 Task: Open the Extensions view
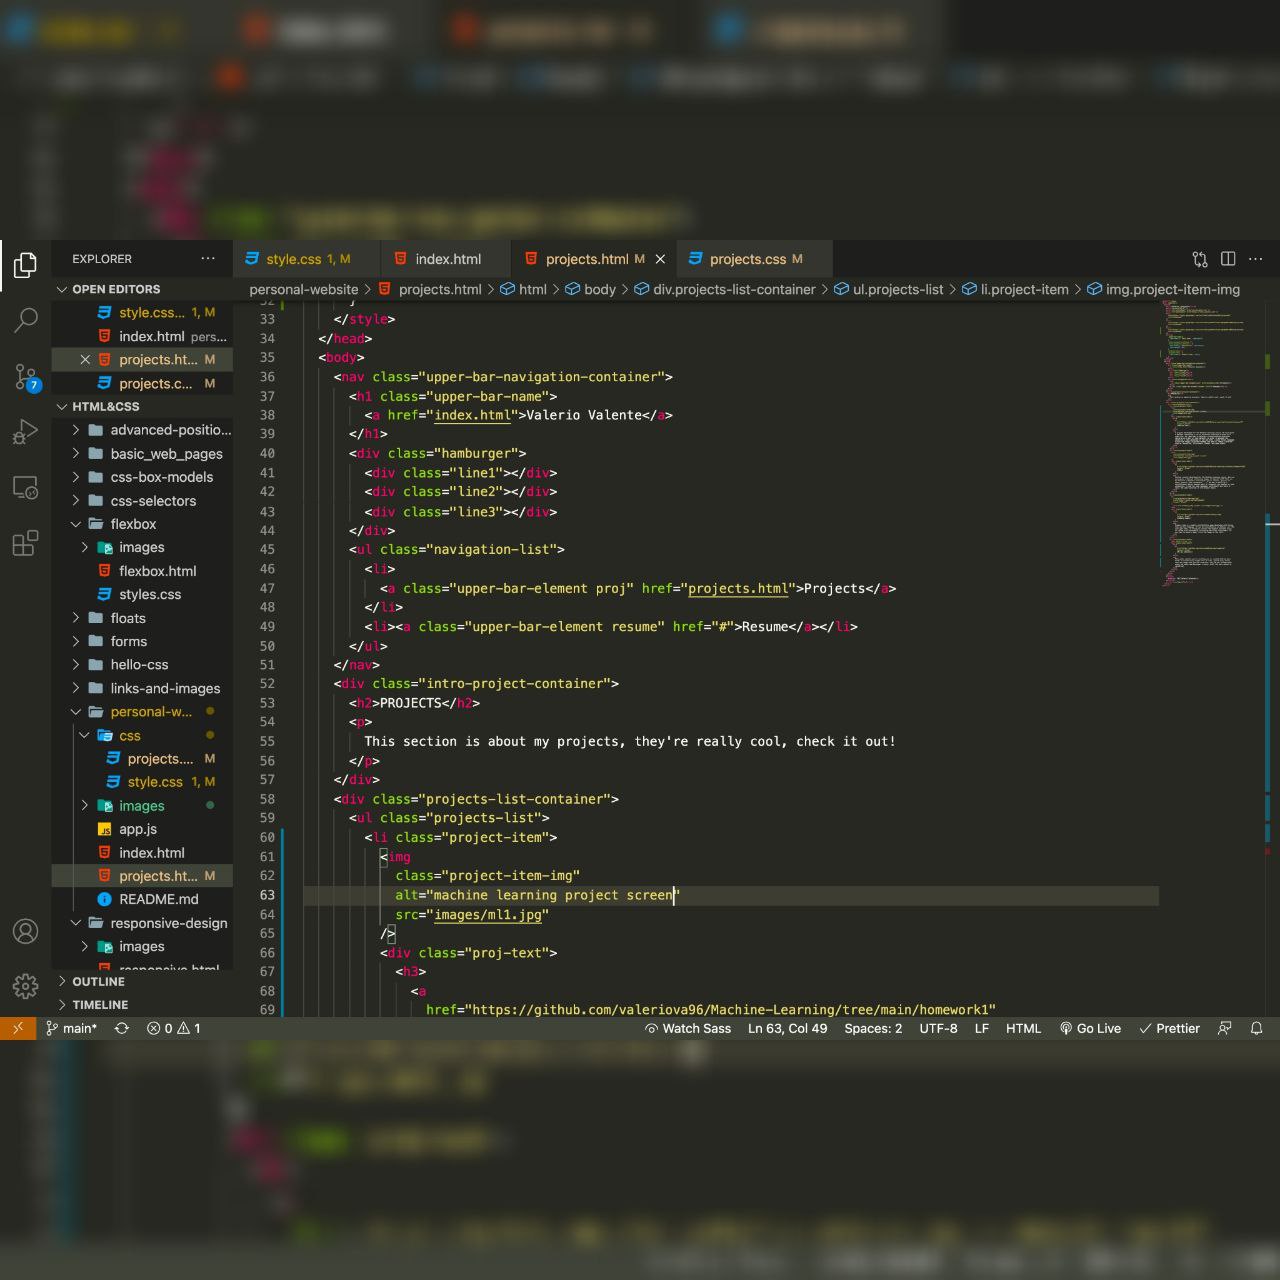click(26, 543)
